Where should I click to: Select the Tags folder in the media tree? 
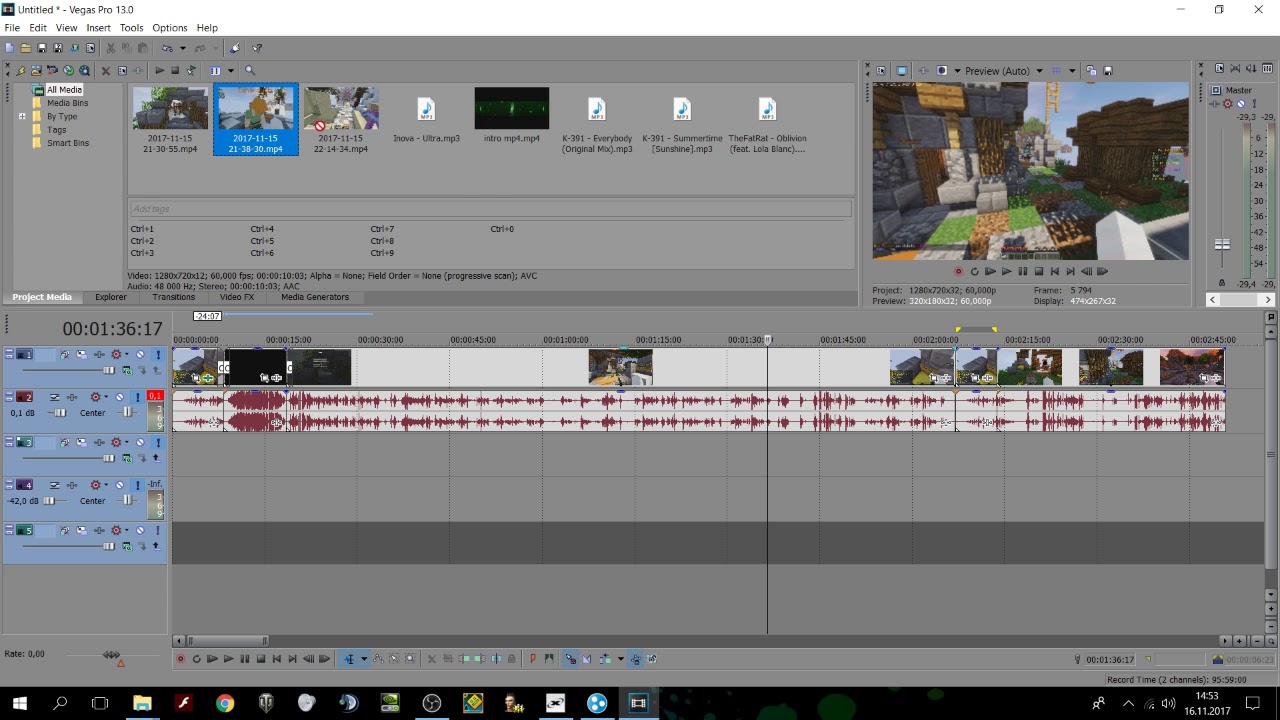[56, 130]
